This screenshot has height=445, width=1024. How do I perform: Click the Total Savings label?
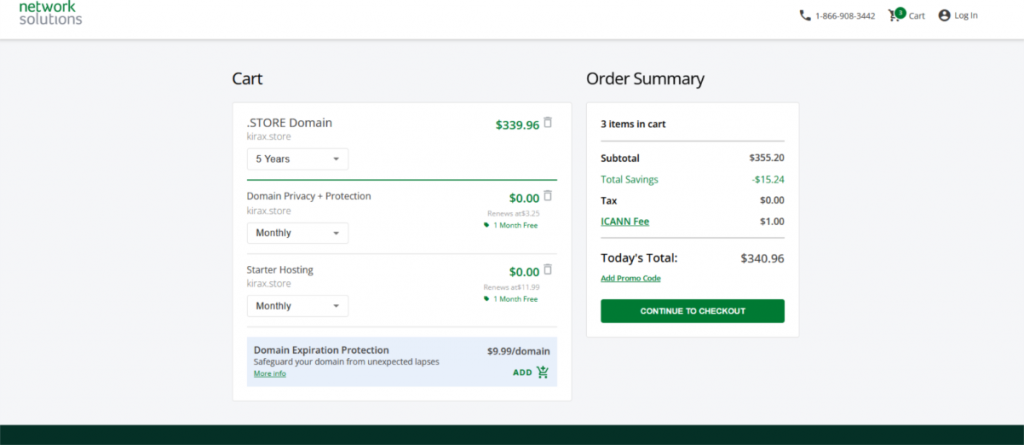pyautogui.click(x=629, y=179)
